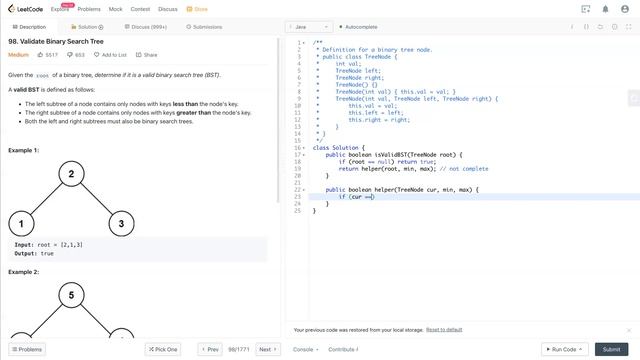Viewport: 640px width, 360px height.
Task: Click the 98/1771 problem counter
Action: (238, 349)
